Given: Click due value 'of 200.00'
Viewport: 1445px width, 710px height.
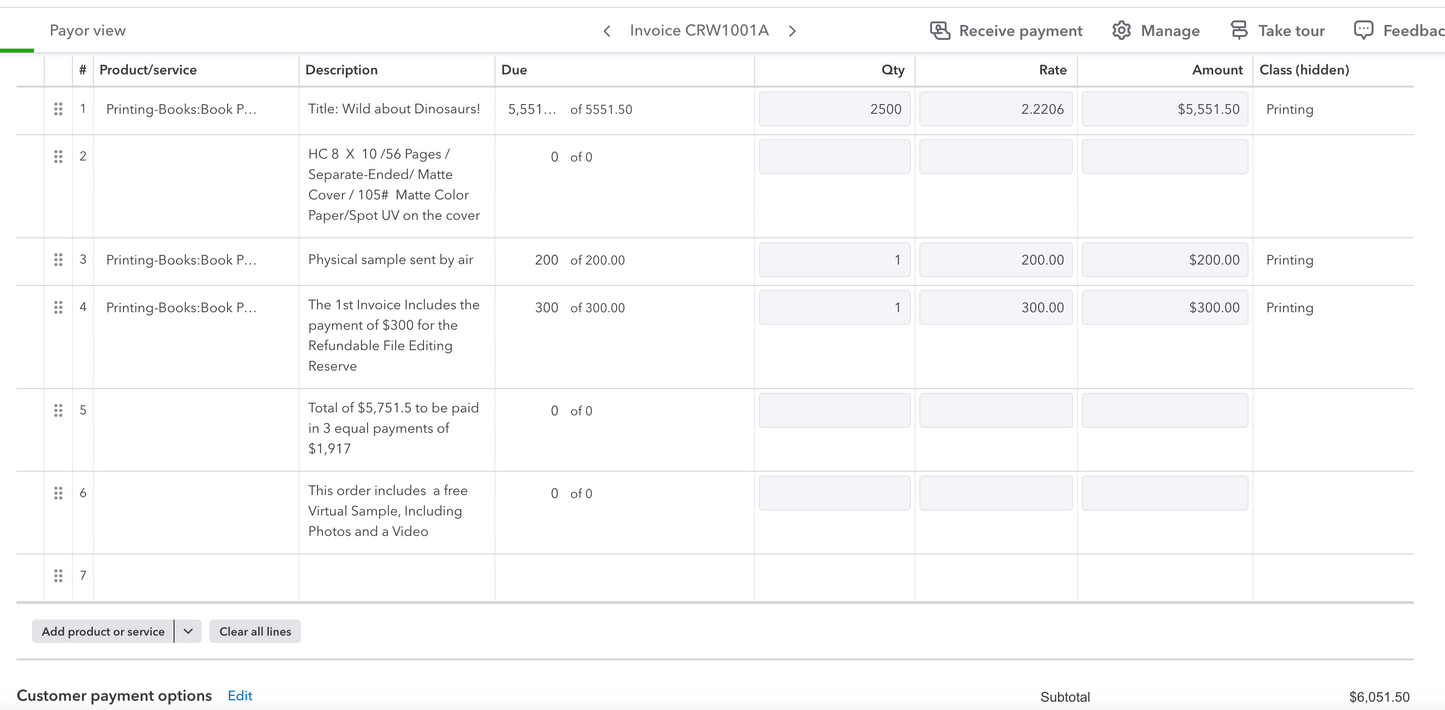Looking at the screenshot, I should click(598, 260).
